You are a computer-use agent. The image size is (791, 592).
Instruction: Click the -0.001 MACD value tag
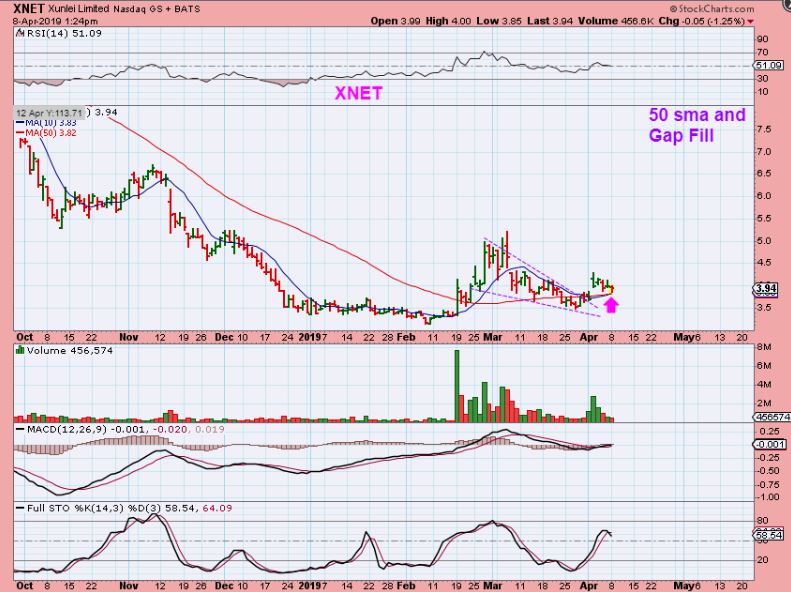tap(769, 444)
